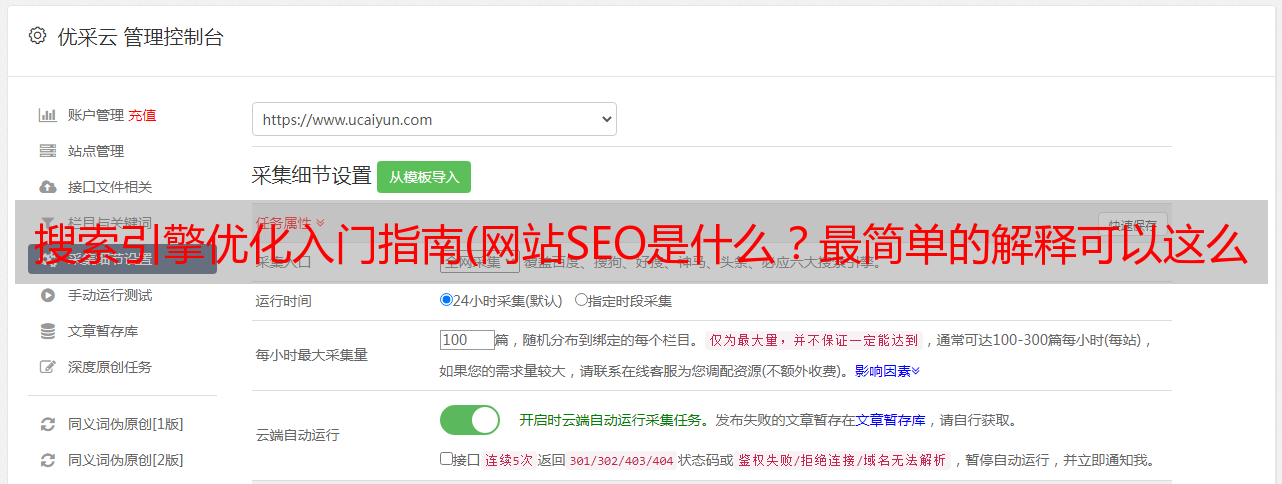Expand 影响因素 details chevron

click(915, 371)
